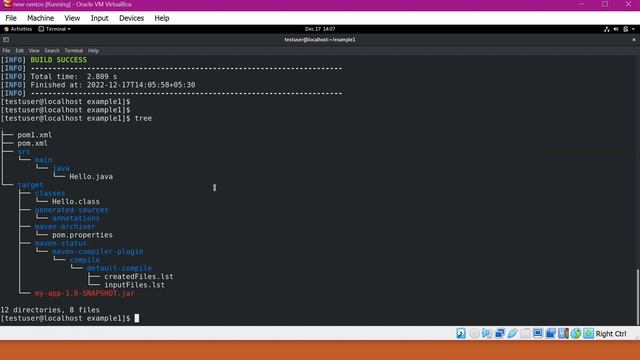Click pom1.xml in the tree output
Image resolution: width=640 pixels, height=360 pixels.
click(x=35, y=135)
